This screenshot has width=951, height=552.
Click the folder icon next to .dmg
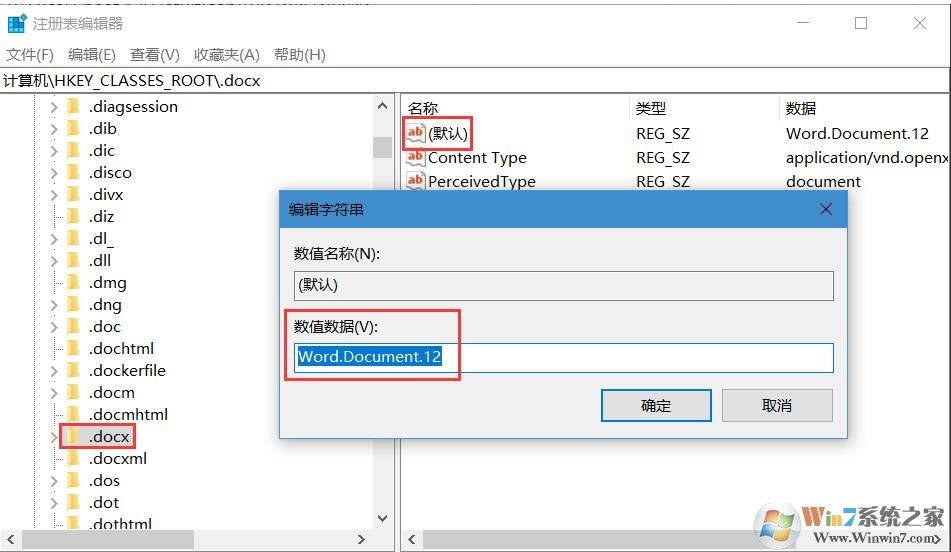pos(73,283)
